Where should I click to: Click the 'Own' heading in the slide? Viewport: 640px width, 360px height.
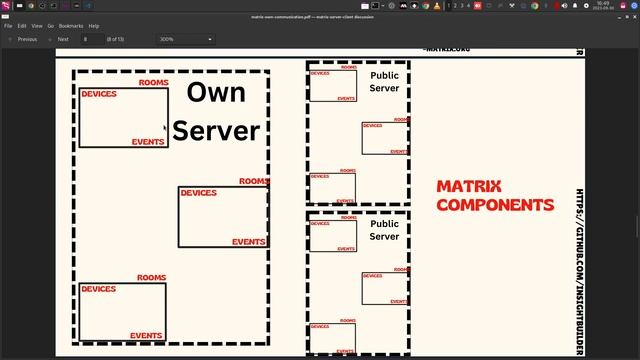[216, 92]
